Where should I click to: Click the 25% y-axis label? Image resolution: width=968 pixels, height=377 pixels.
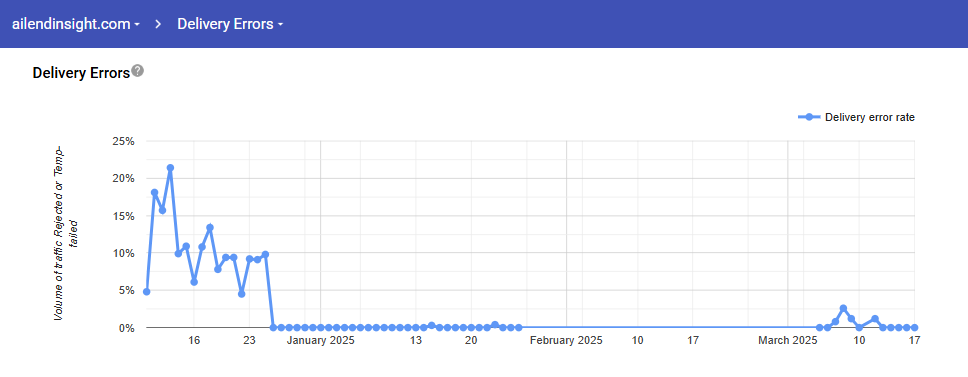point(123,141)
